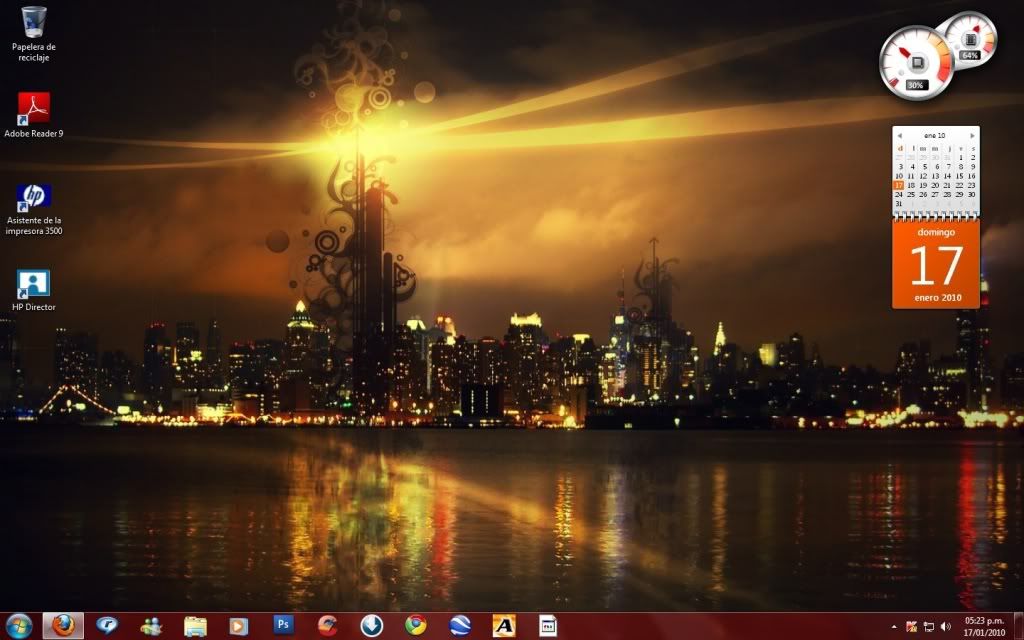1024x640 pixels.
Task: Select Asistente de la impresora 3500 icon
Action: coord(33,196)
